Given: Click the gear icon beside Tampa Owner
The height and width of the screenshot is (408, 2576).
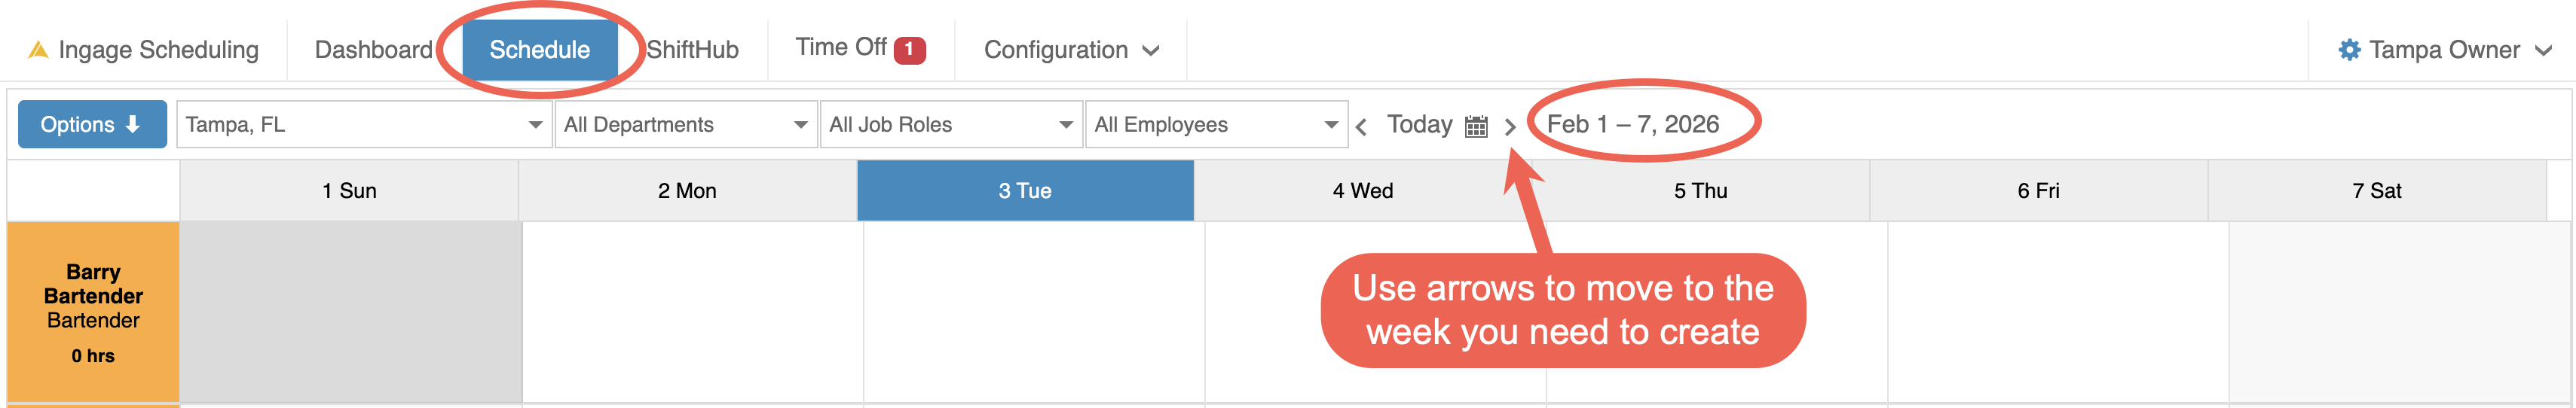Looking at the screenshot, I should (x=2349, y=50).
